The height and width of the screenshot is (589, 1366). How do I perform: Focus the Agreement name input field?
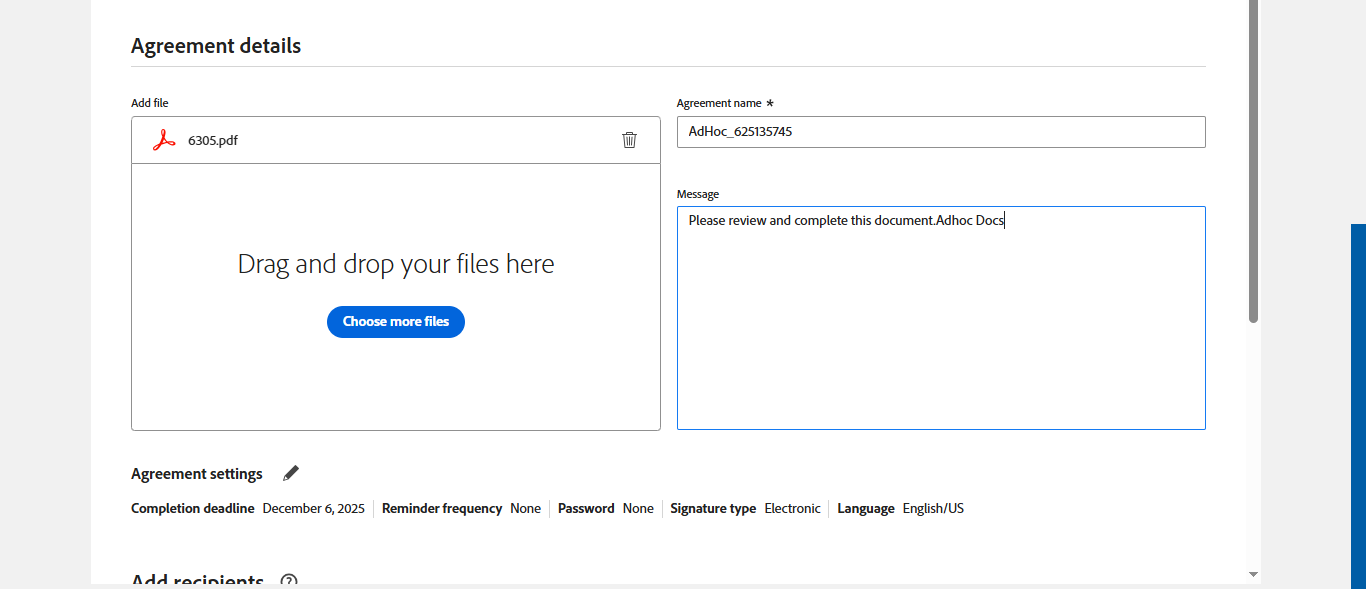coord(940,132)
